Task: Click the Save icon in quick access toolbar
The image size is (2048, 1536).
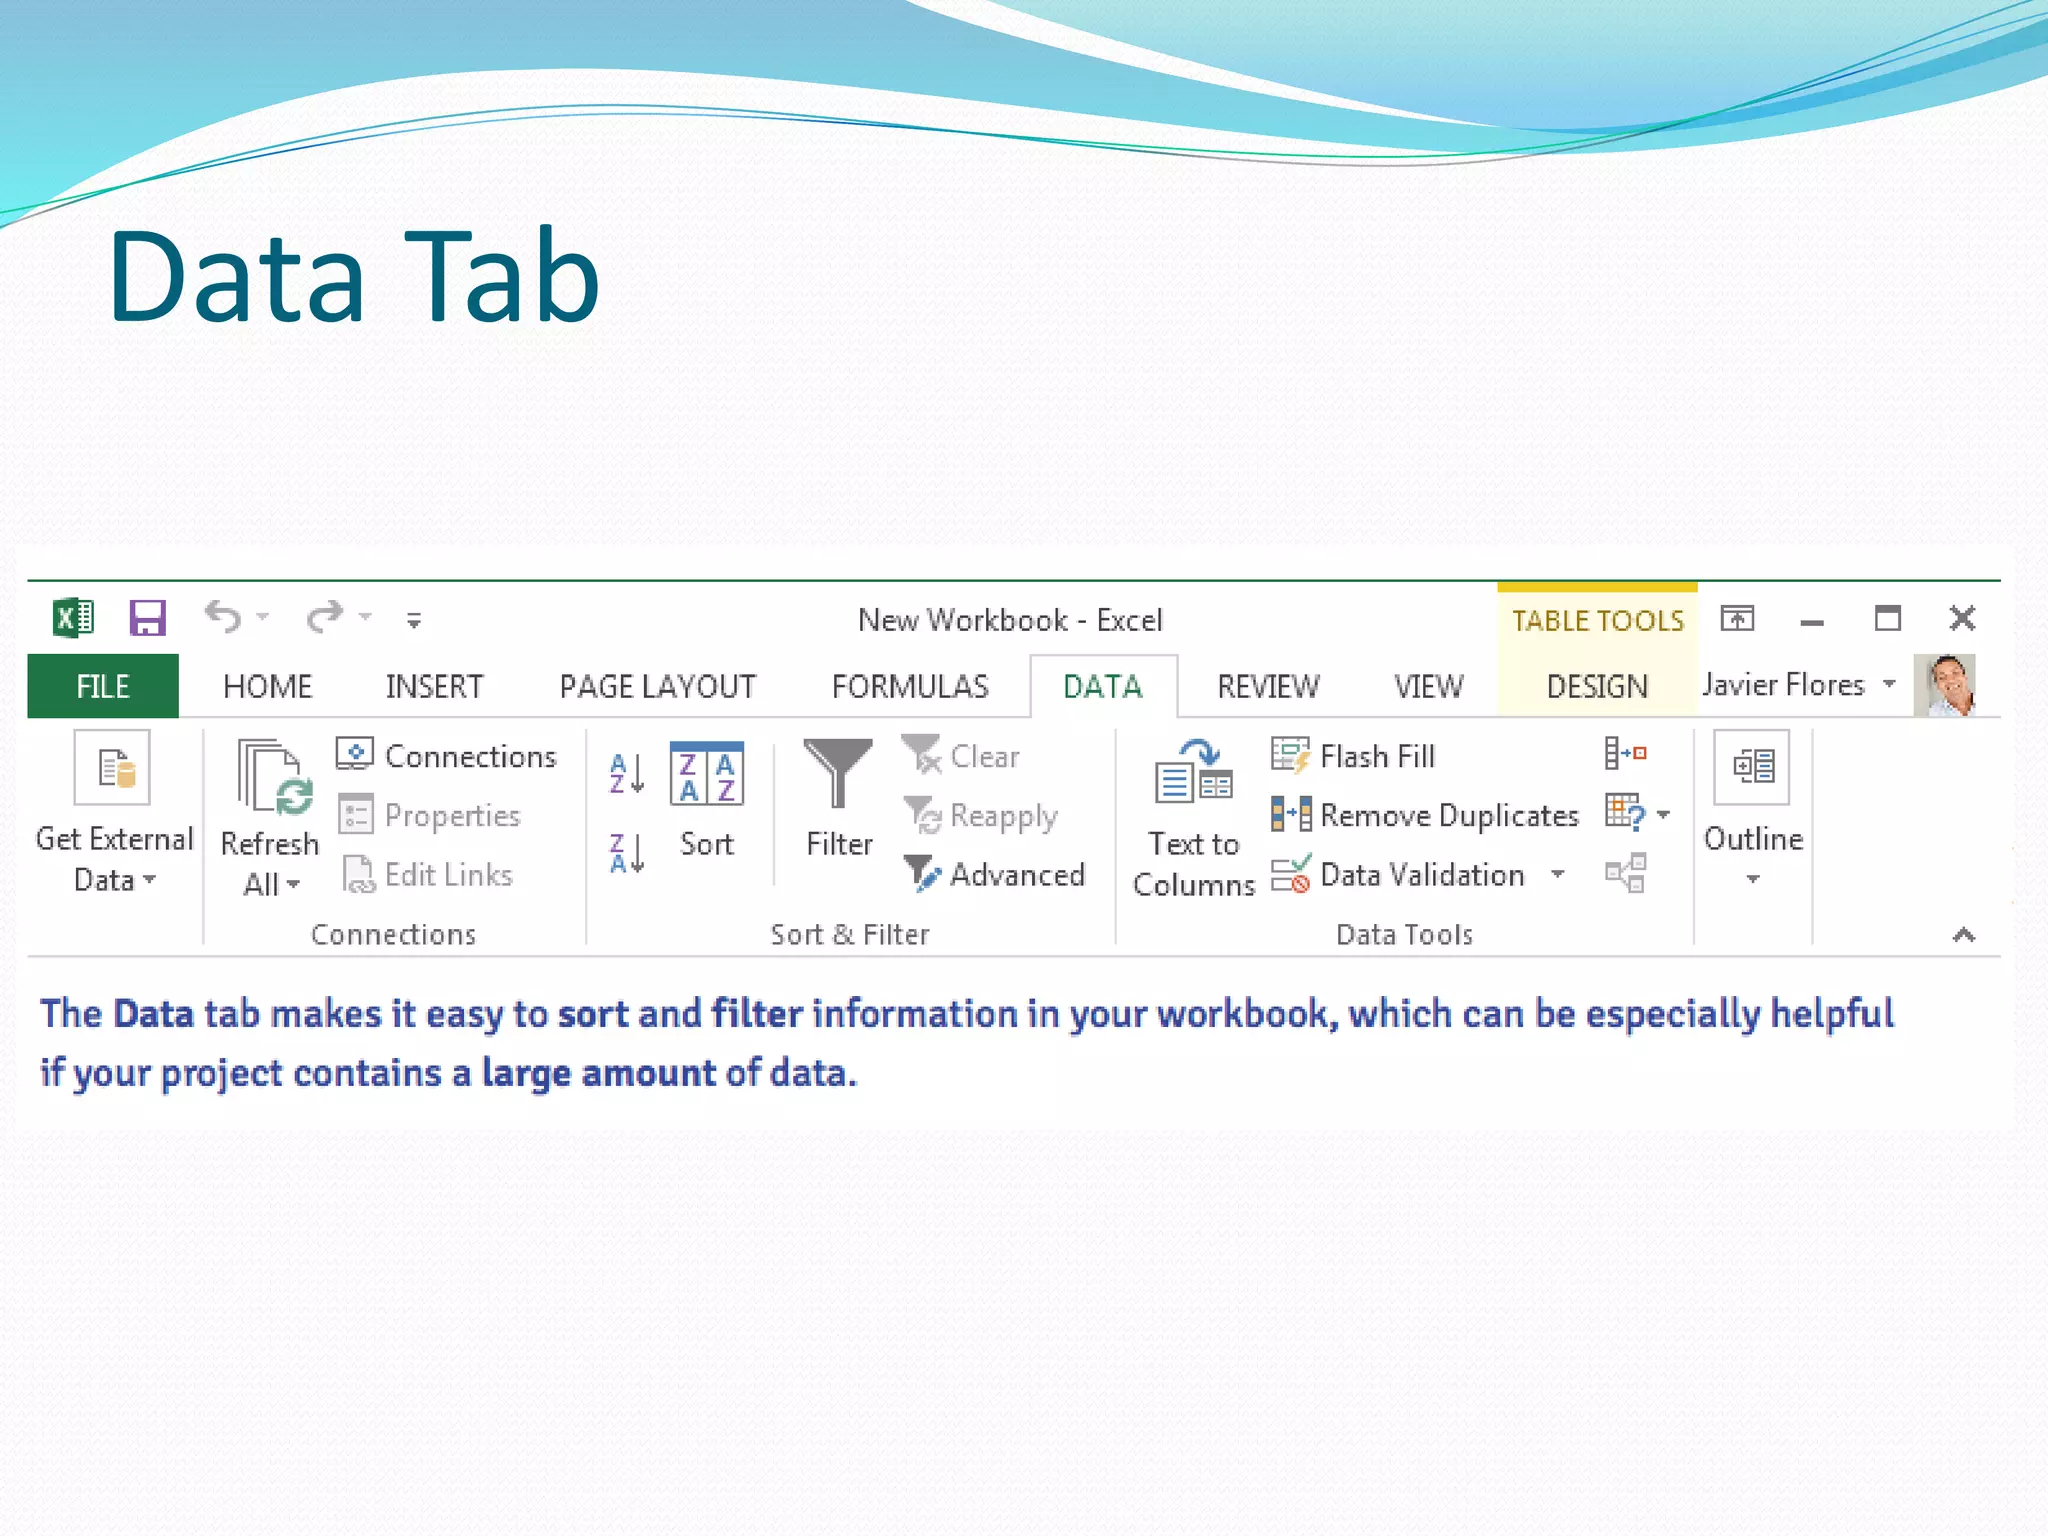Action: [147, 618]
